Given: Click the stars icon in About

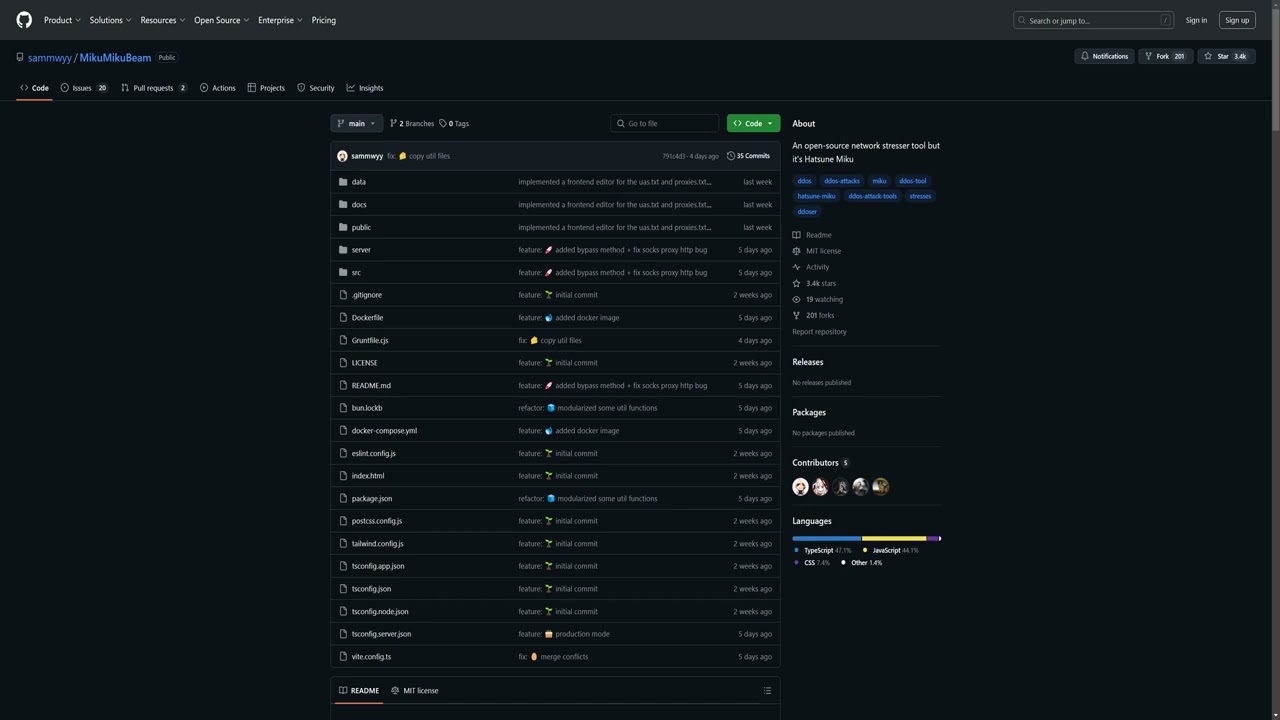Looking at the screenshot, I should point(797,283).
